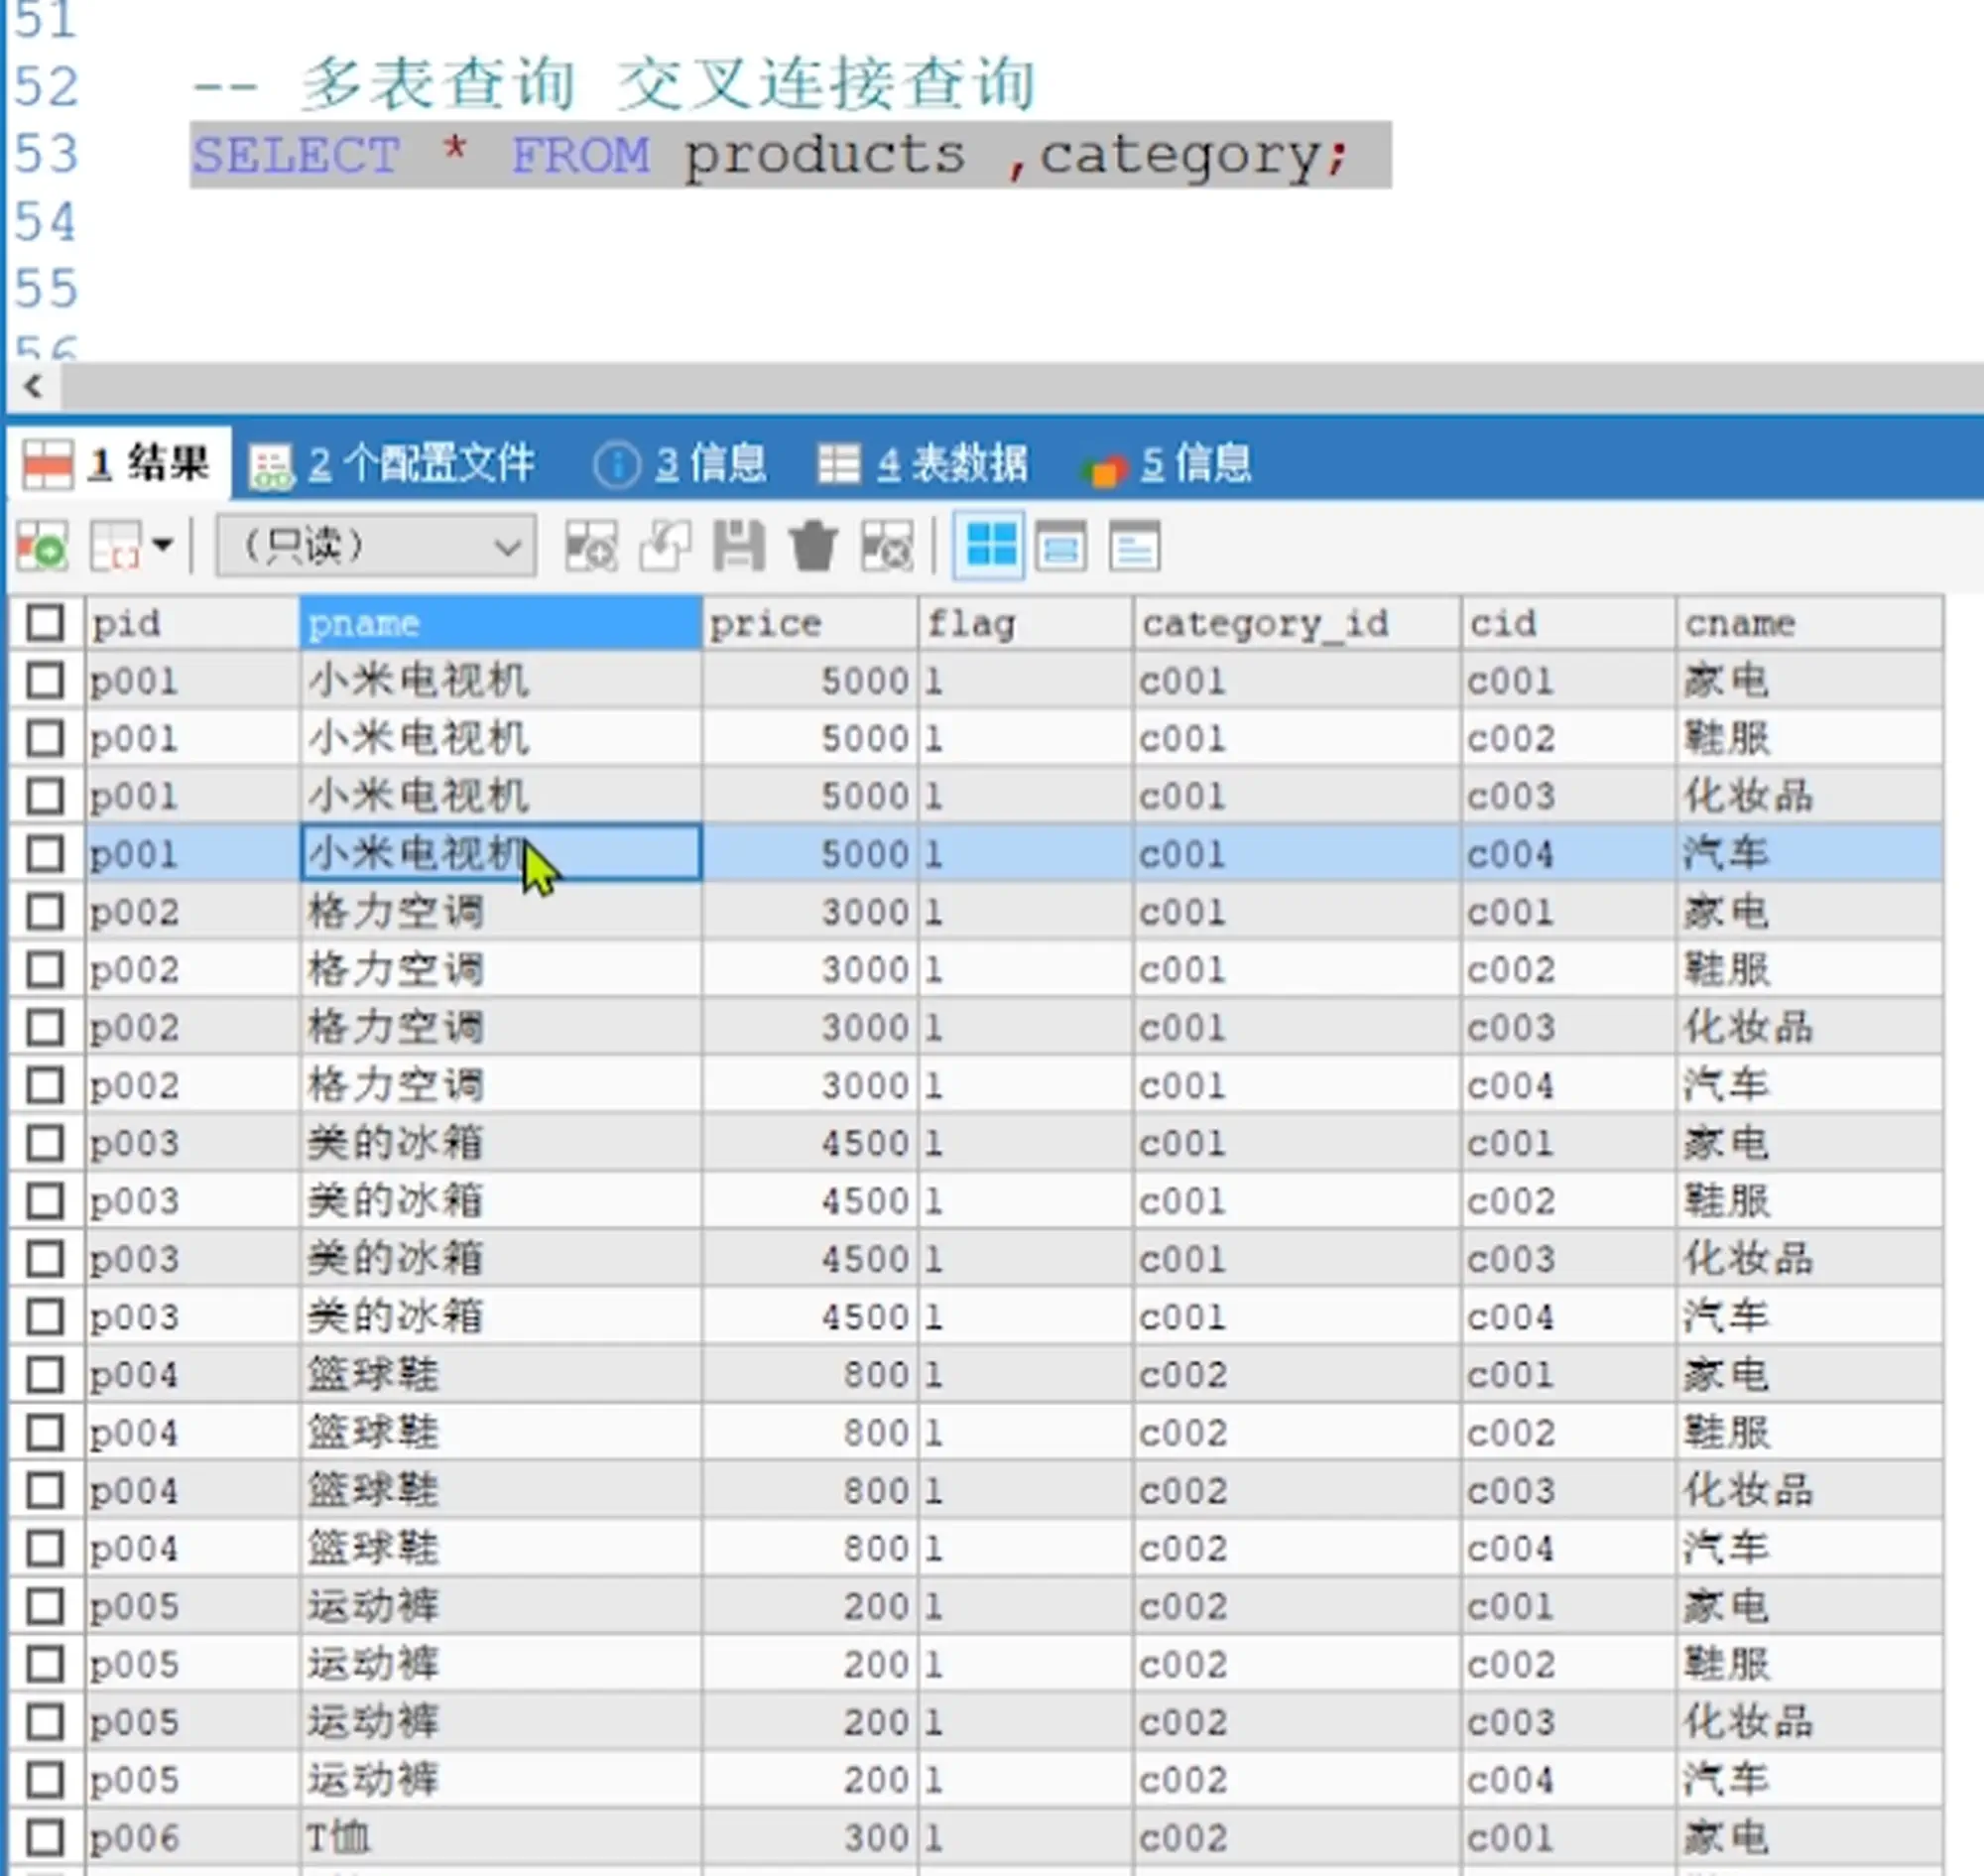The image size is (1984, 1876).
Task: Open the 1 结果 results tab
Action: [x=120, y=464]
